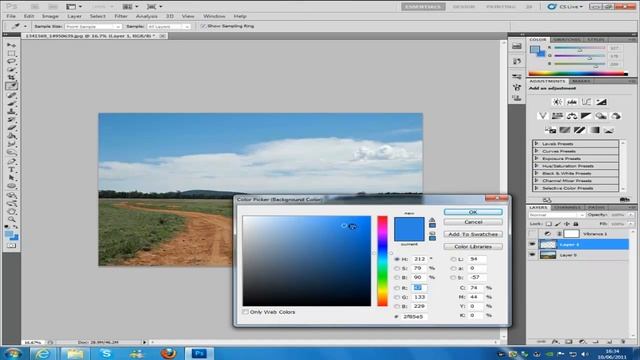Expand Curves Presets

[537, 151]
